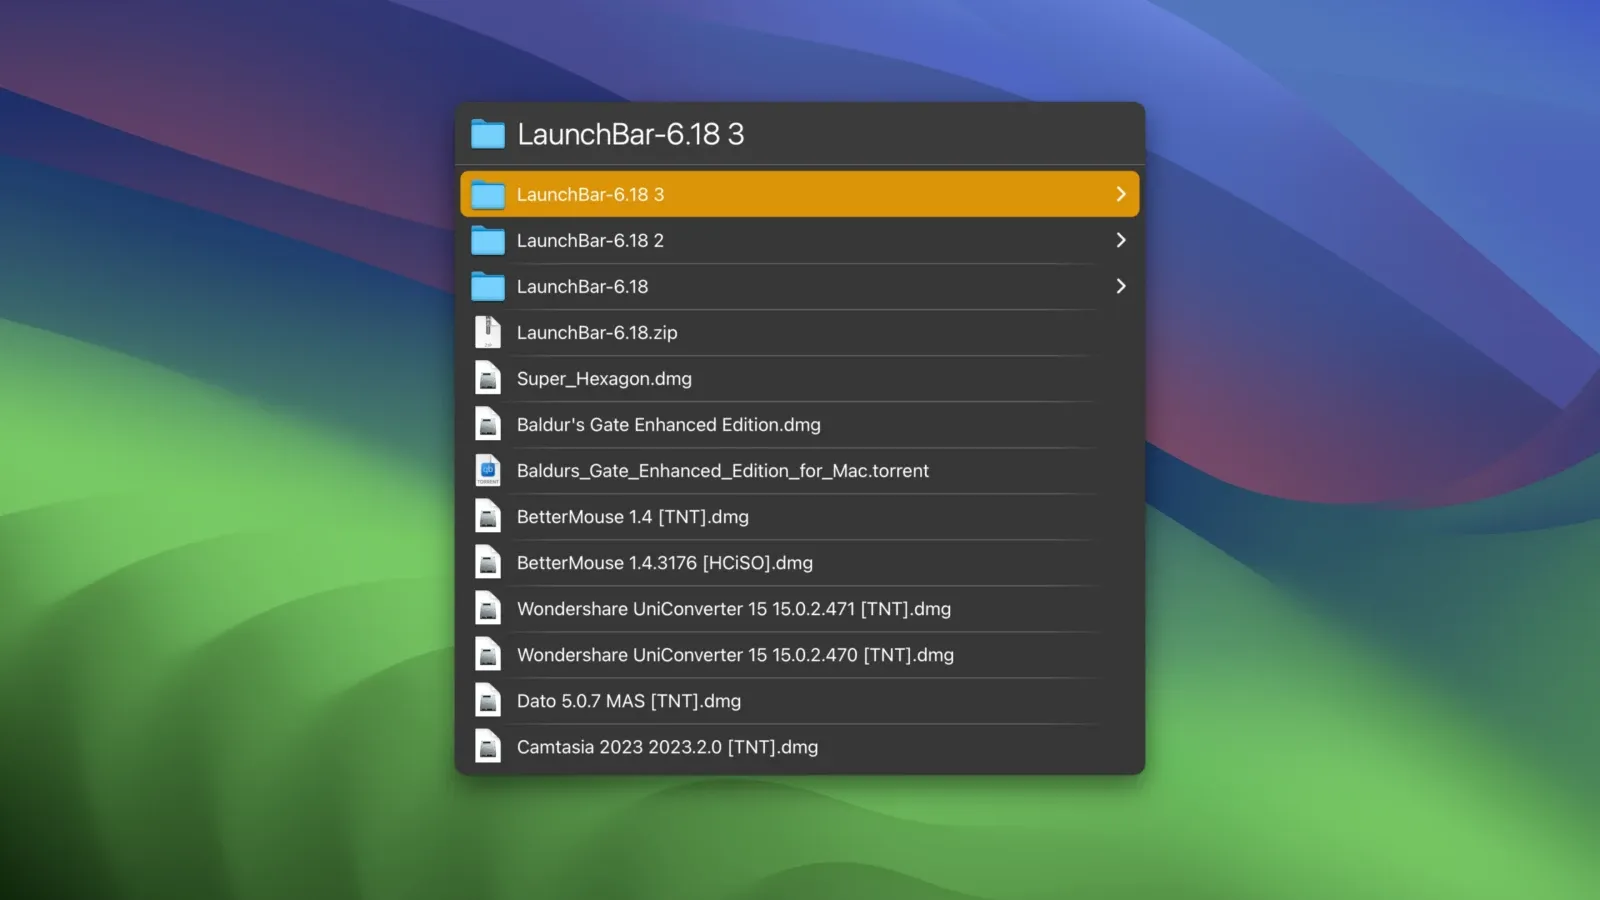Click the LaunchBar-6.18 3 folder icon
This screenshot has width=1600, height=900.
[488, 193]
